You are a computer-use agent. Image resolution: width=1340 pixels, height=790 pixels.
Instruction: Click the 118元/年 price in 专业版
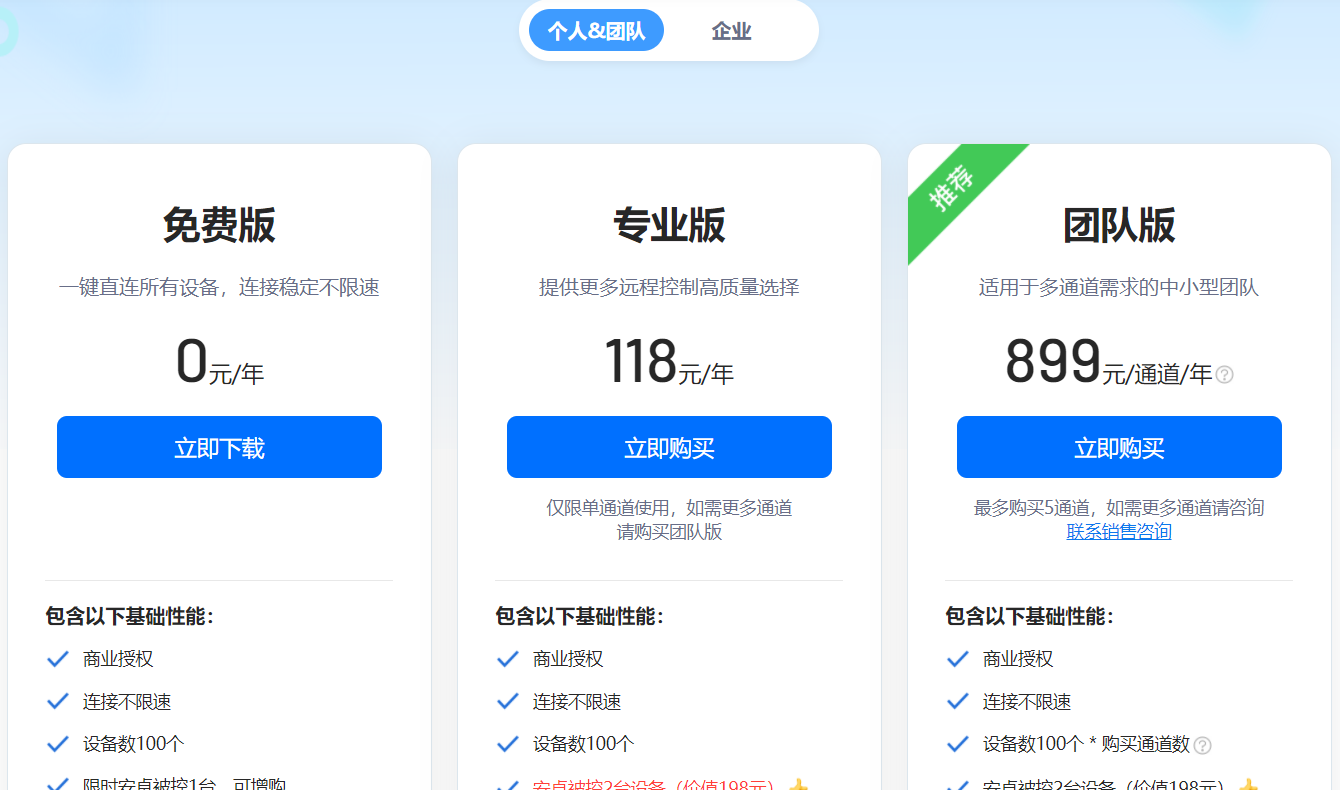tap(669, 363)
